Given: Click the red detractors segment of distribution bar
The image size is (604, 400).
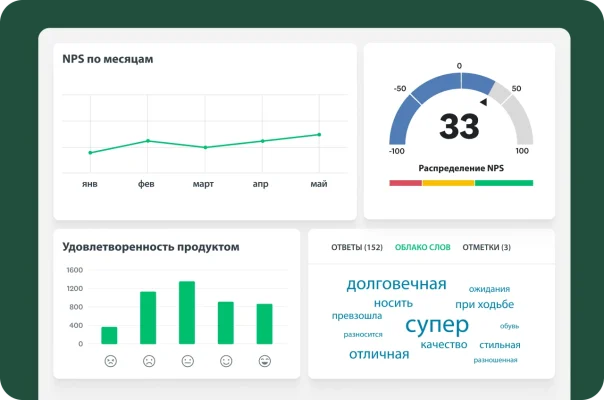Looking at the screenshot, I should pyautogui.click(x=406, y=183).
